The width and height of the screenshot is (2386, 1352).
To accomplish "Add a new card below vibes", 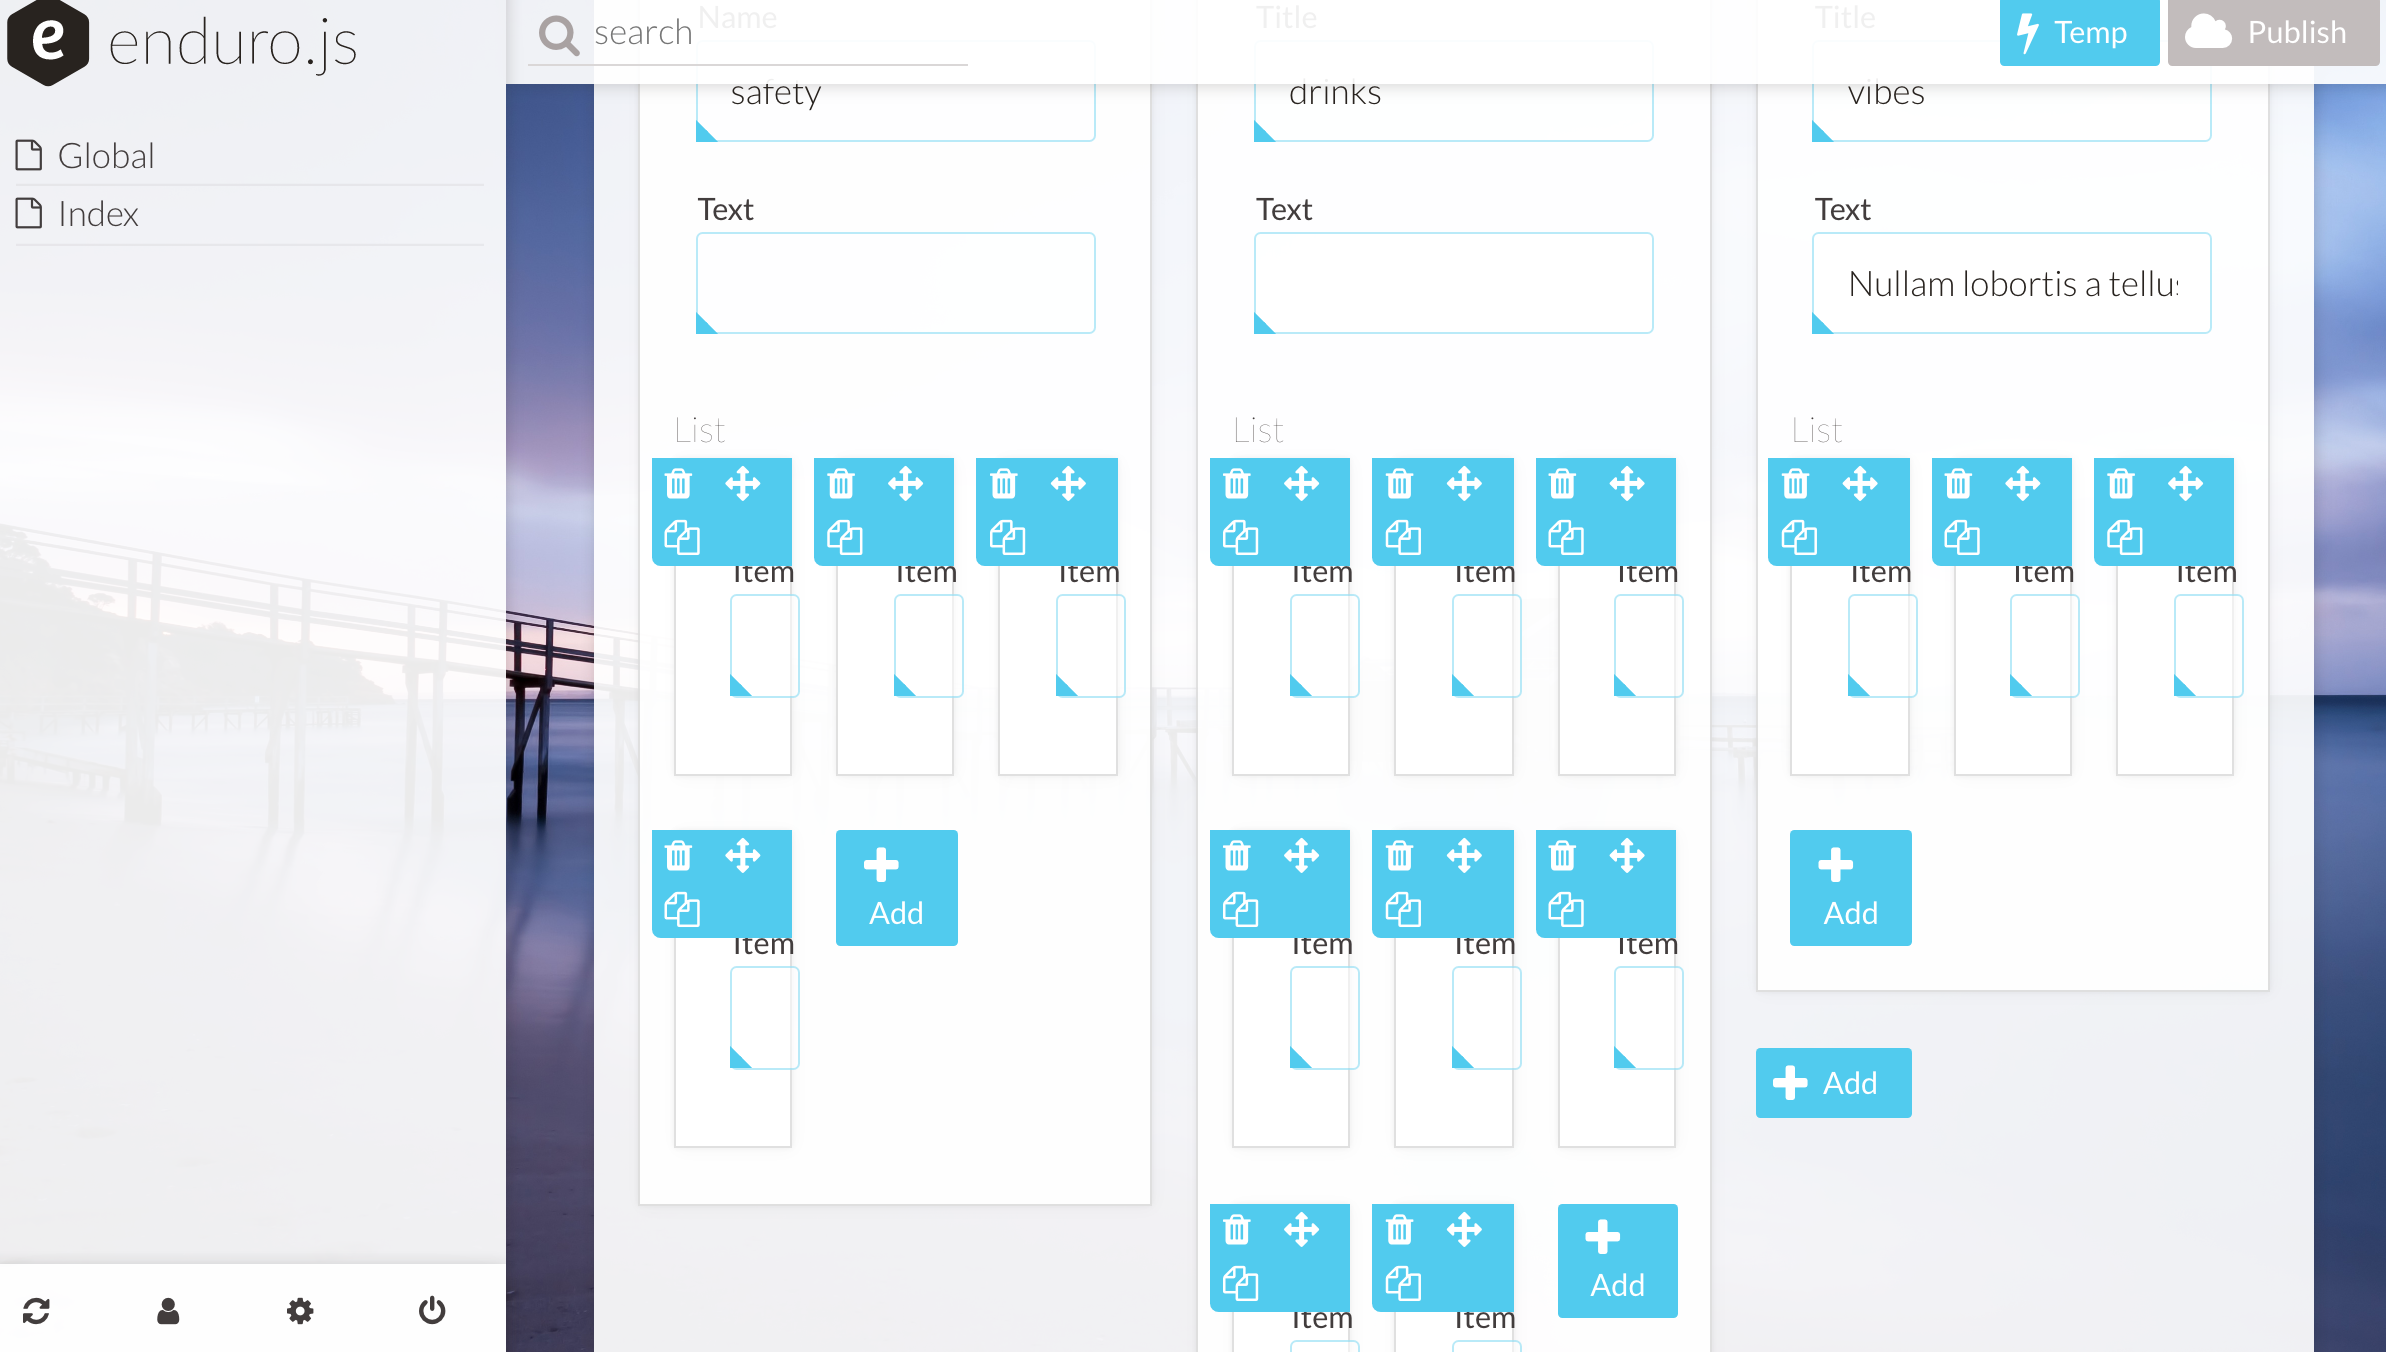I will (x=1834, y=1083).
